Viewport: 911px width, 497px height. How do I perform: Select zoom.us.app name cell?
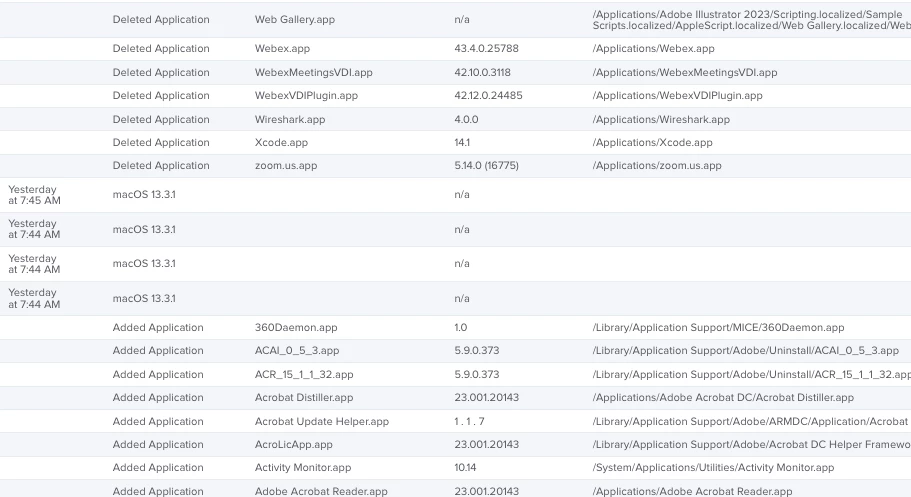point(286,166)
